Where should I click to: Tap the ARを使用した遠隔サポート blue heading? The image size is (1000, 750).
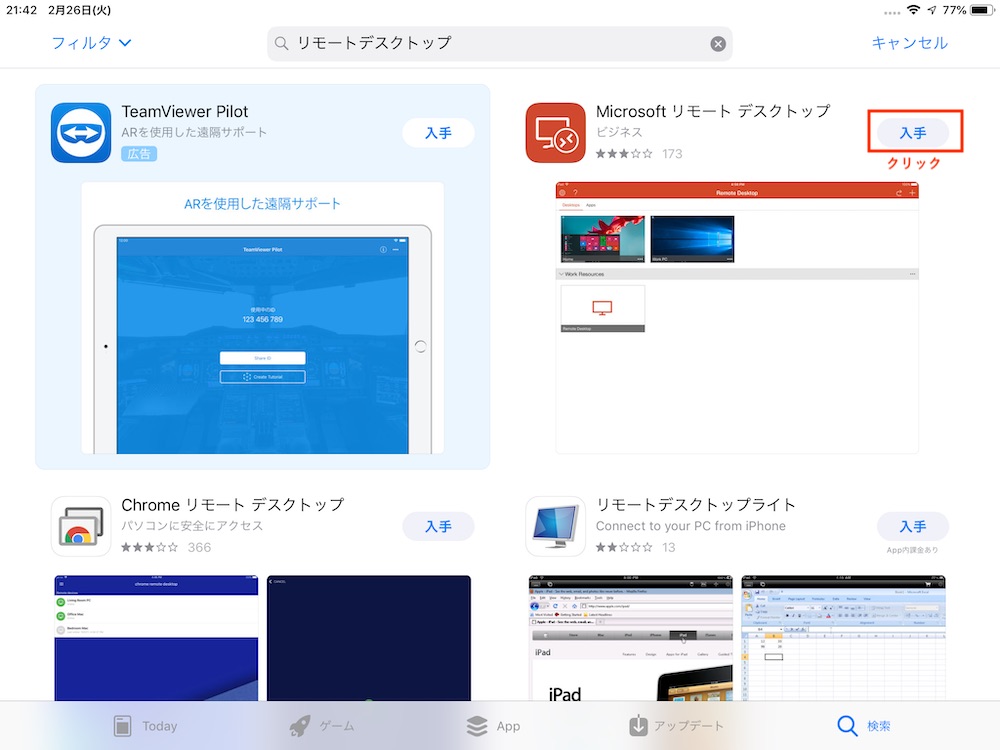(x=262, y=203)
